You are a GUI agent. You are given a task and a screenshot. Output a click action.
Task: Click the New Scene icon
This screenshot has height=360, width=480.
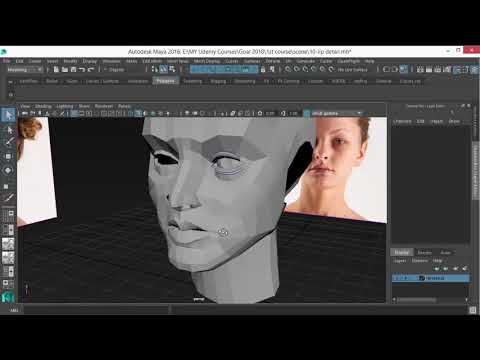tap(56, 69)
